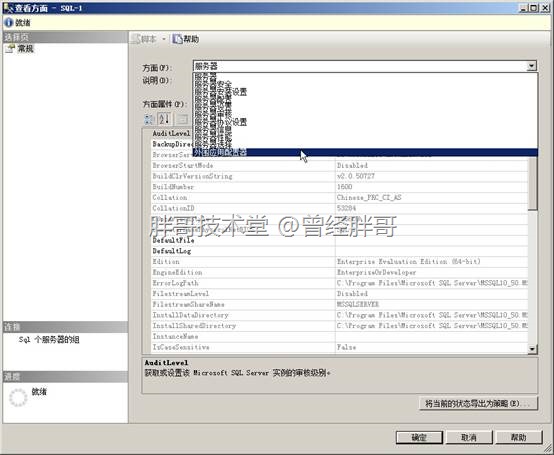Select the ErrorLogPath property row

tap(340, 283)
